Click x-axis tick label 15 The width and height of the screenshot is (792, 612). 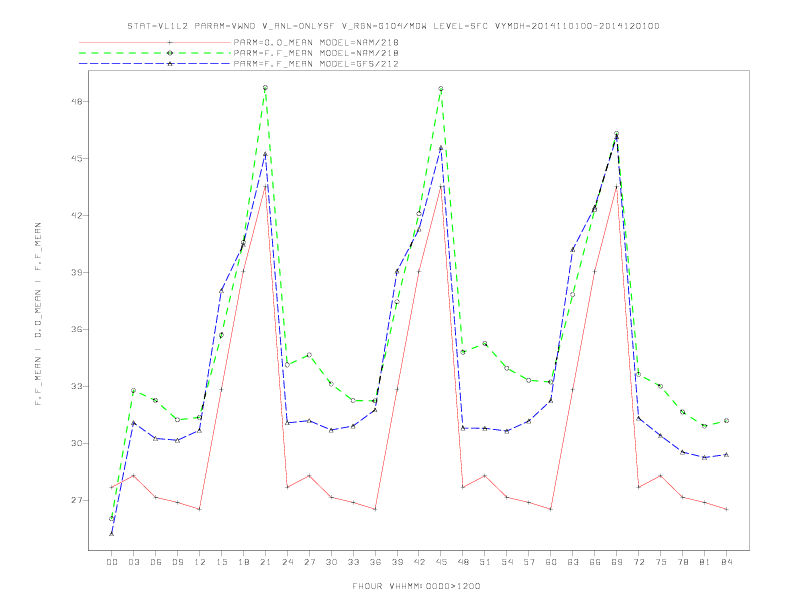tap(221, 562)
